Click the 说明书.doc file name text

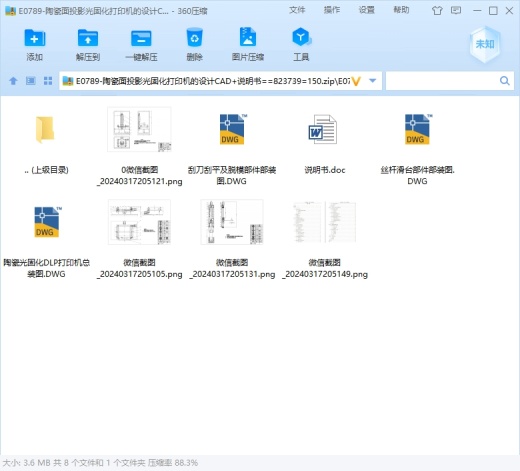point(325,170)
